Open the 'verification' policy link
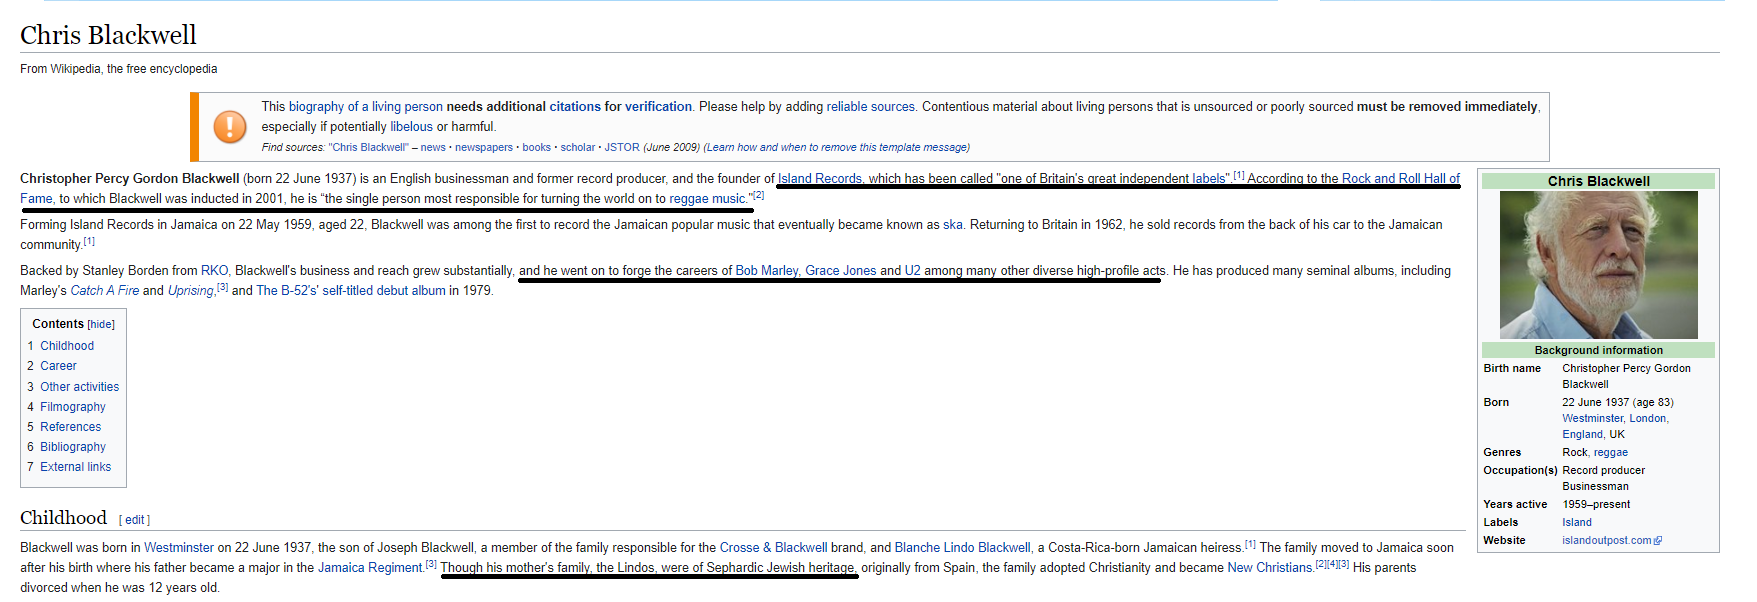 pyautogui.click(x=659, y=107)
